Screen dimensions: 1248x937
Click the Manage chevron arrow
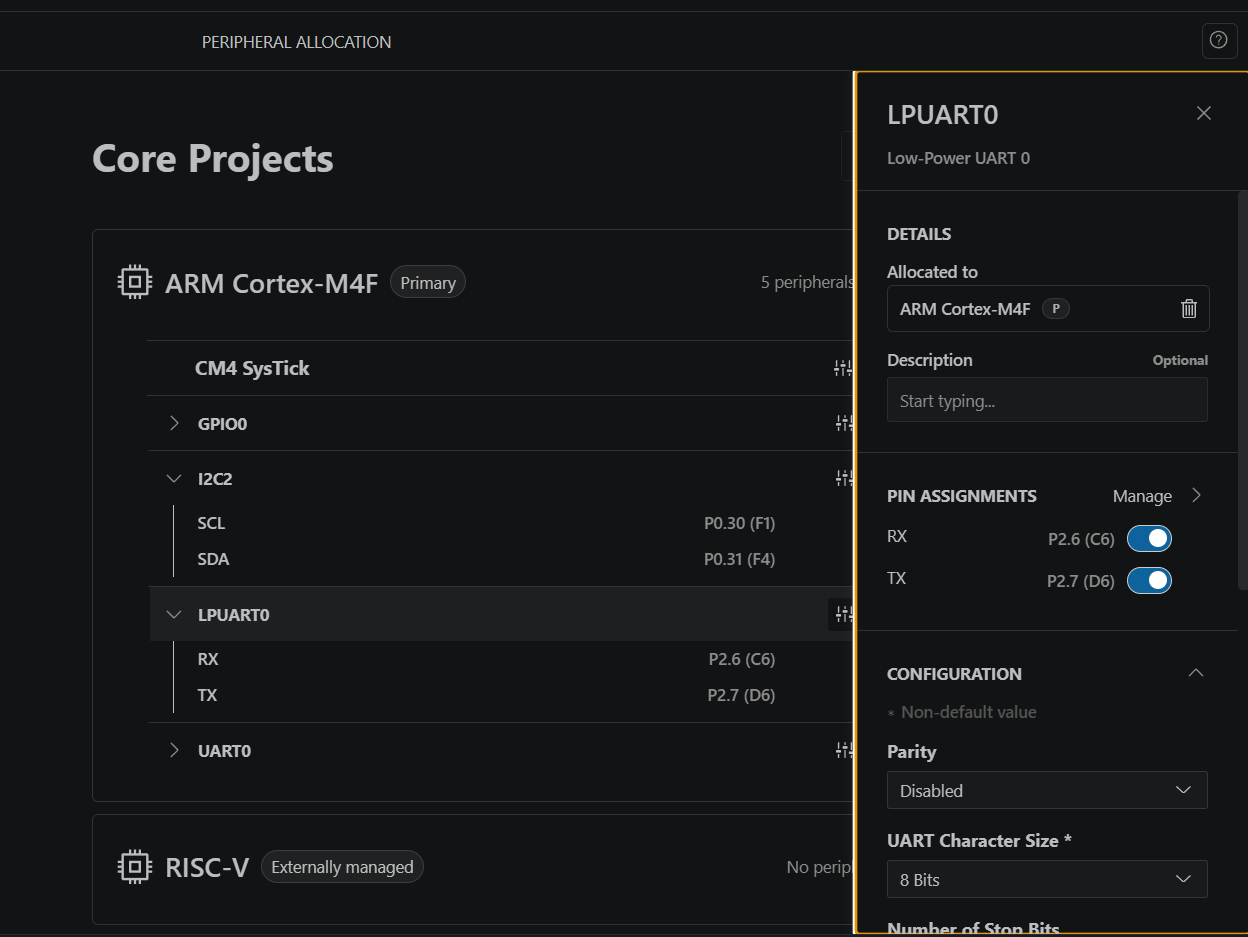(1196, 496)
